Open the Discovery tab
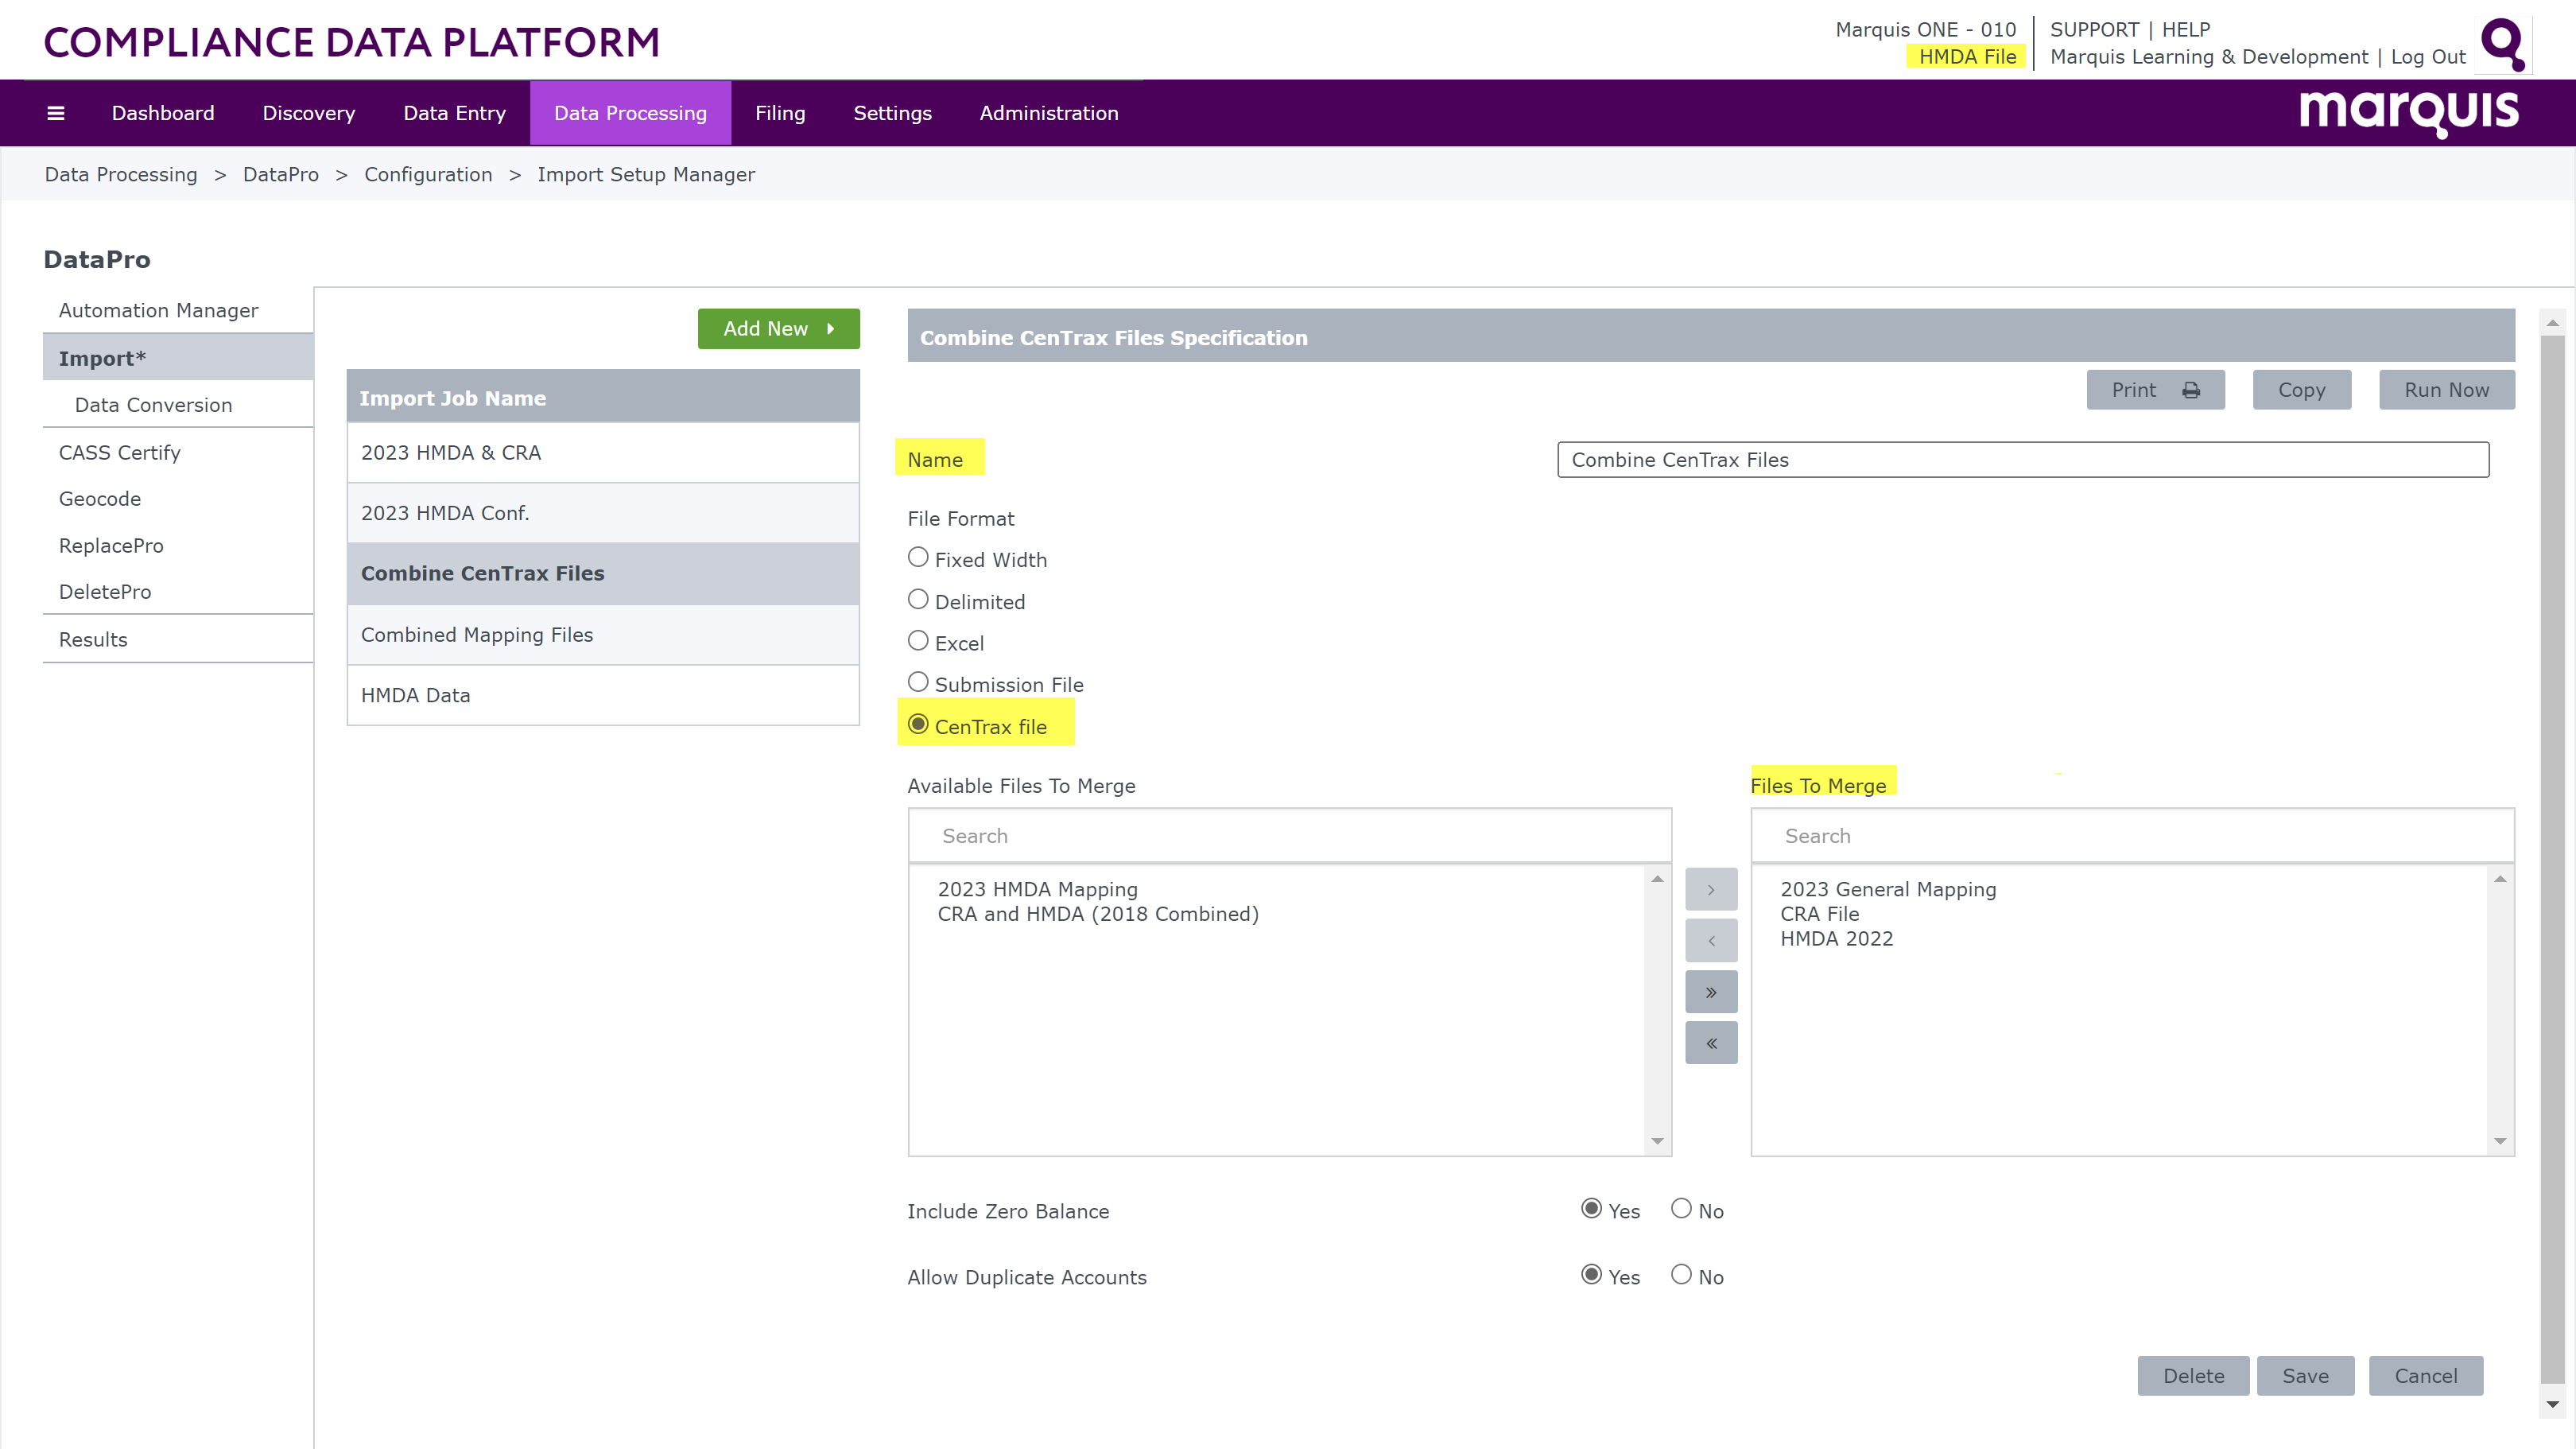This screenshot has height=1449, width=2576. coord(309,113)
